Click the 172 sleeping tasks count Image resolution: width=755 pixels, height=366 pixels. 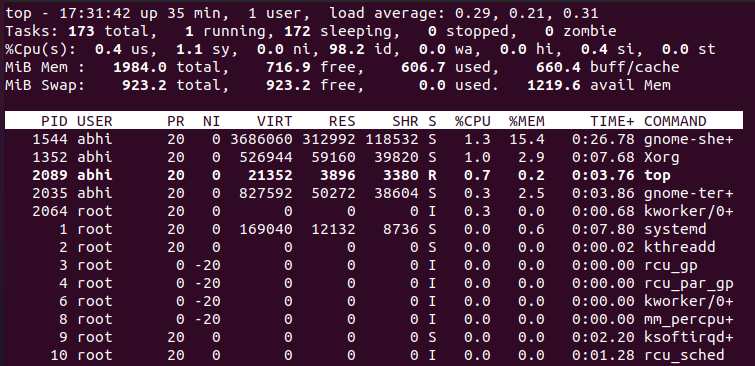pyautogui.click(x=297, y=31)
